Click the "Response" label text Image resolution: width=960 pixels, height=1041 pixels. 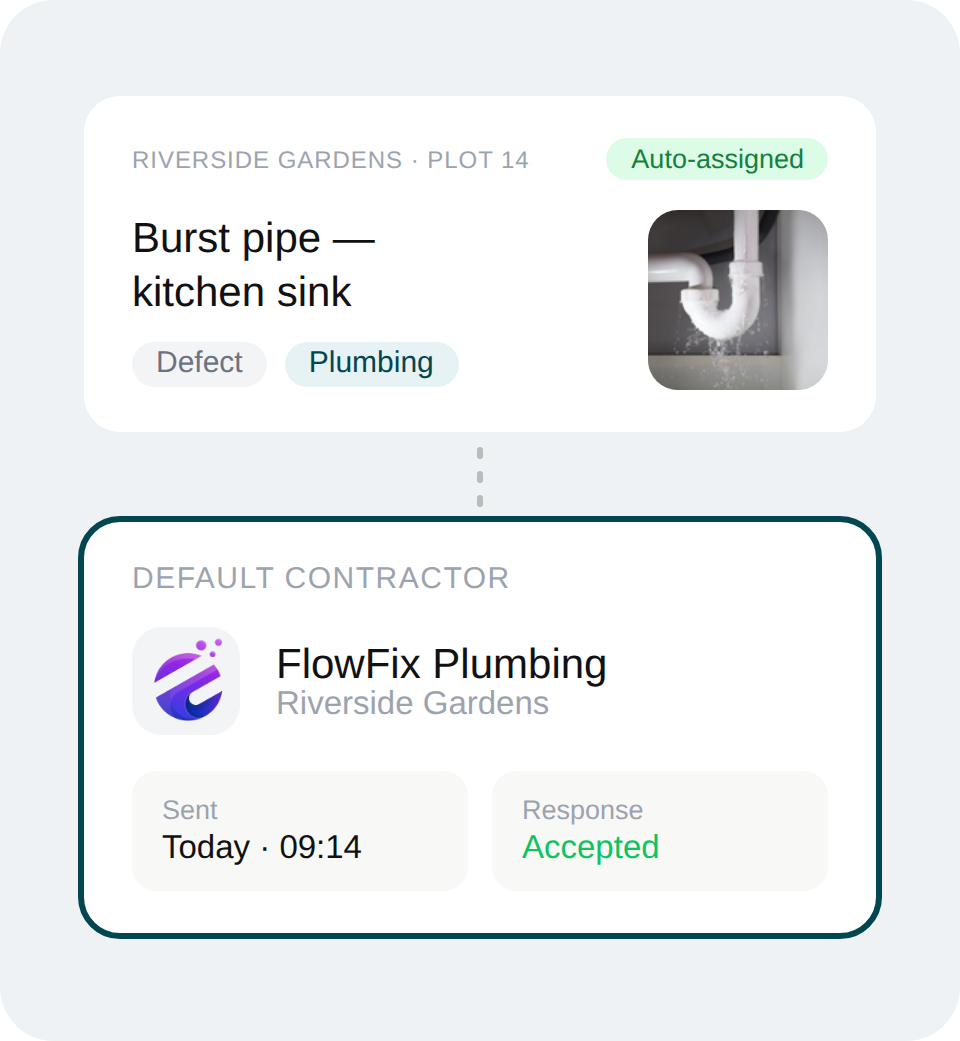pyautogui.click(x=582, y=810)
